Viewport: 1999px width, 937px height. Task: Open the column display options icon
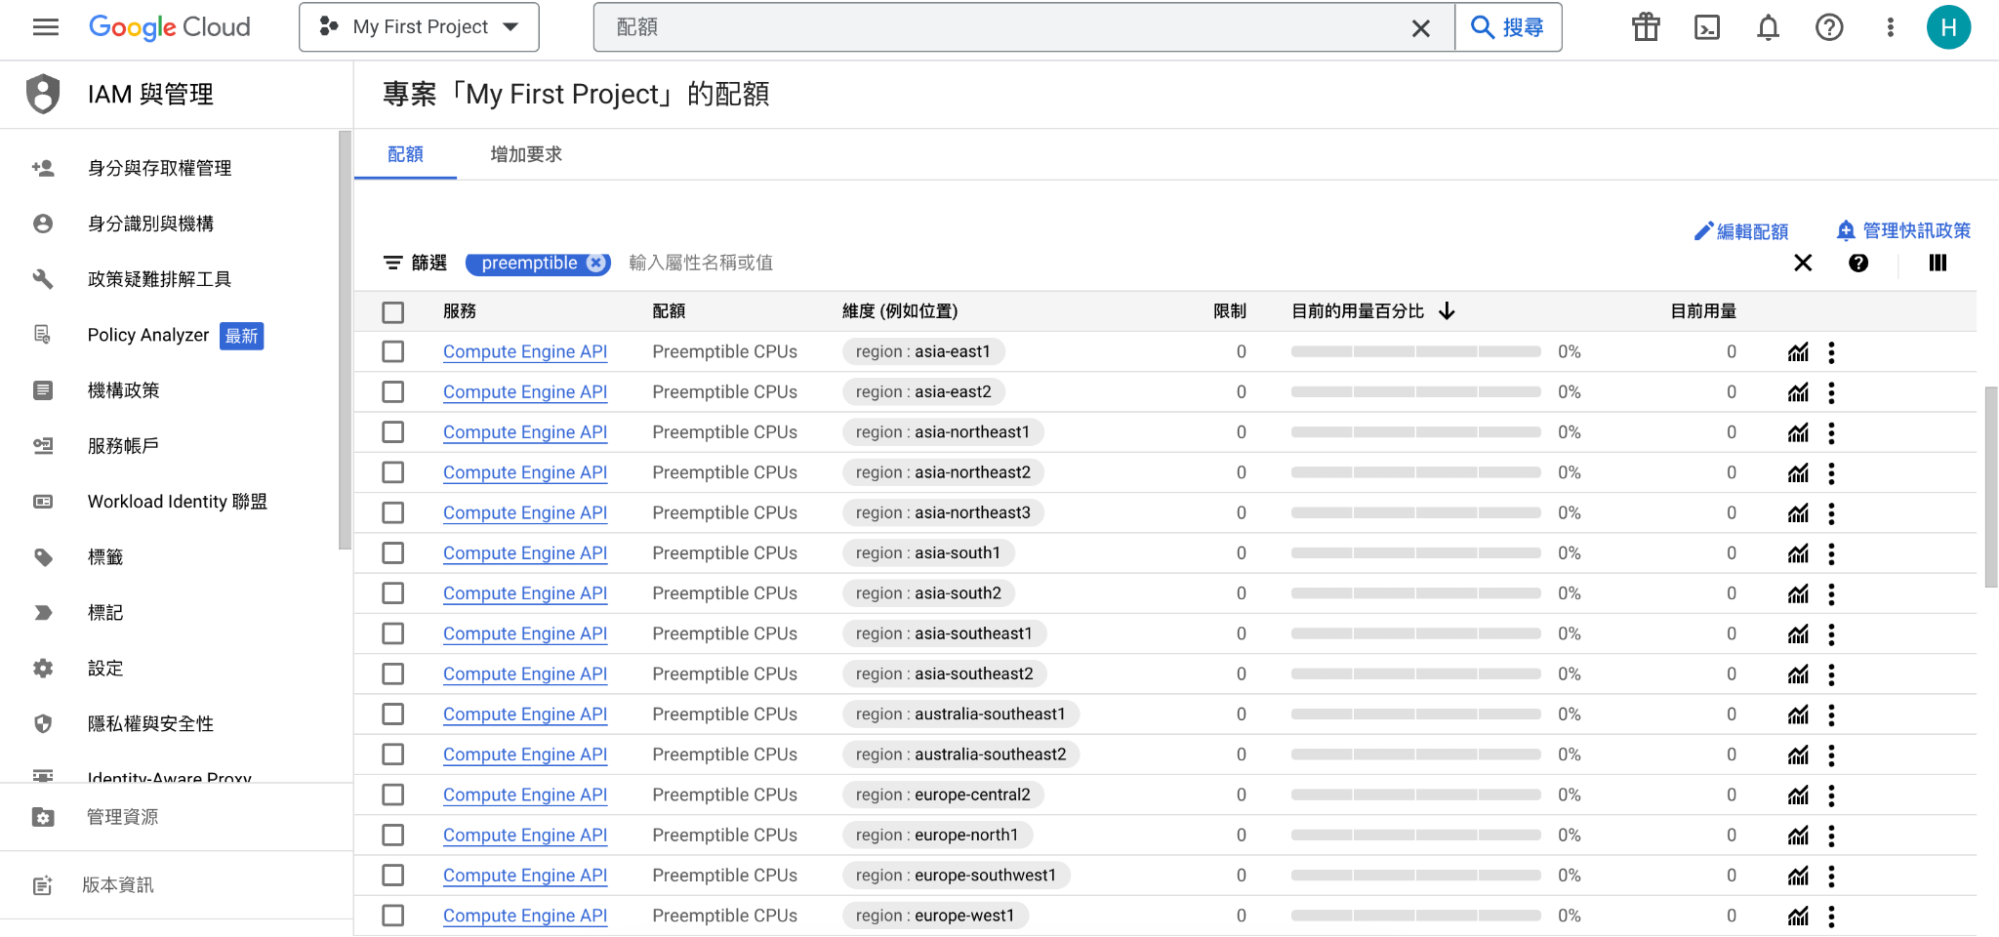(1937, 263)
